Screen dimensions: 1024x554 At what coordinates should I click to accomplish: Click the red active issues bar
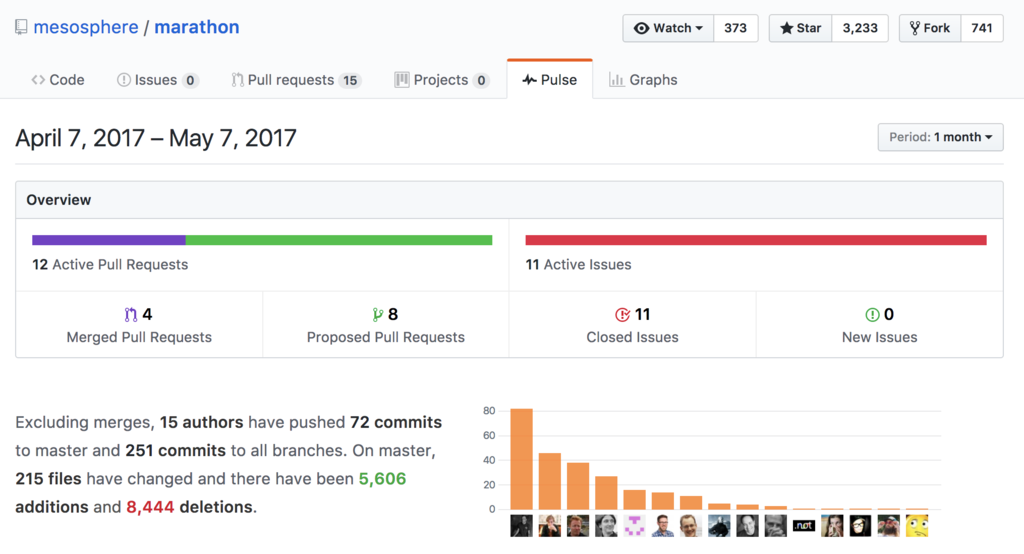point(756,240)
